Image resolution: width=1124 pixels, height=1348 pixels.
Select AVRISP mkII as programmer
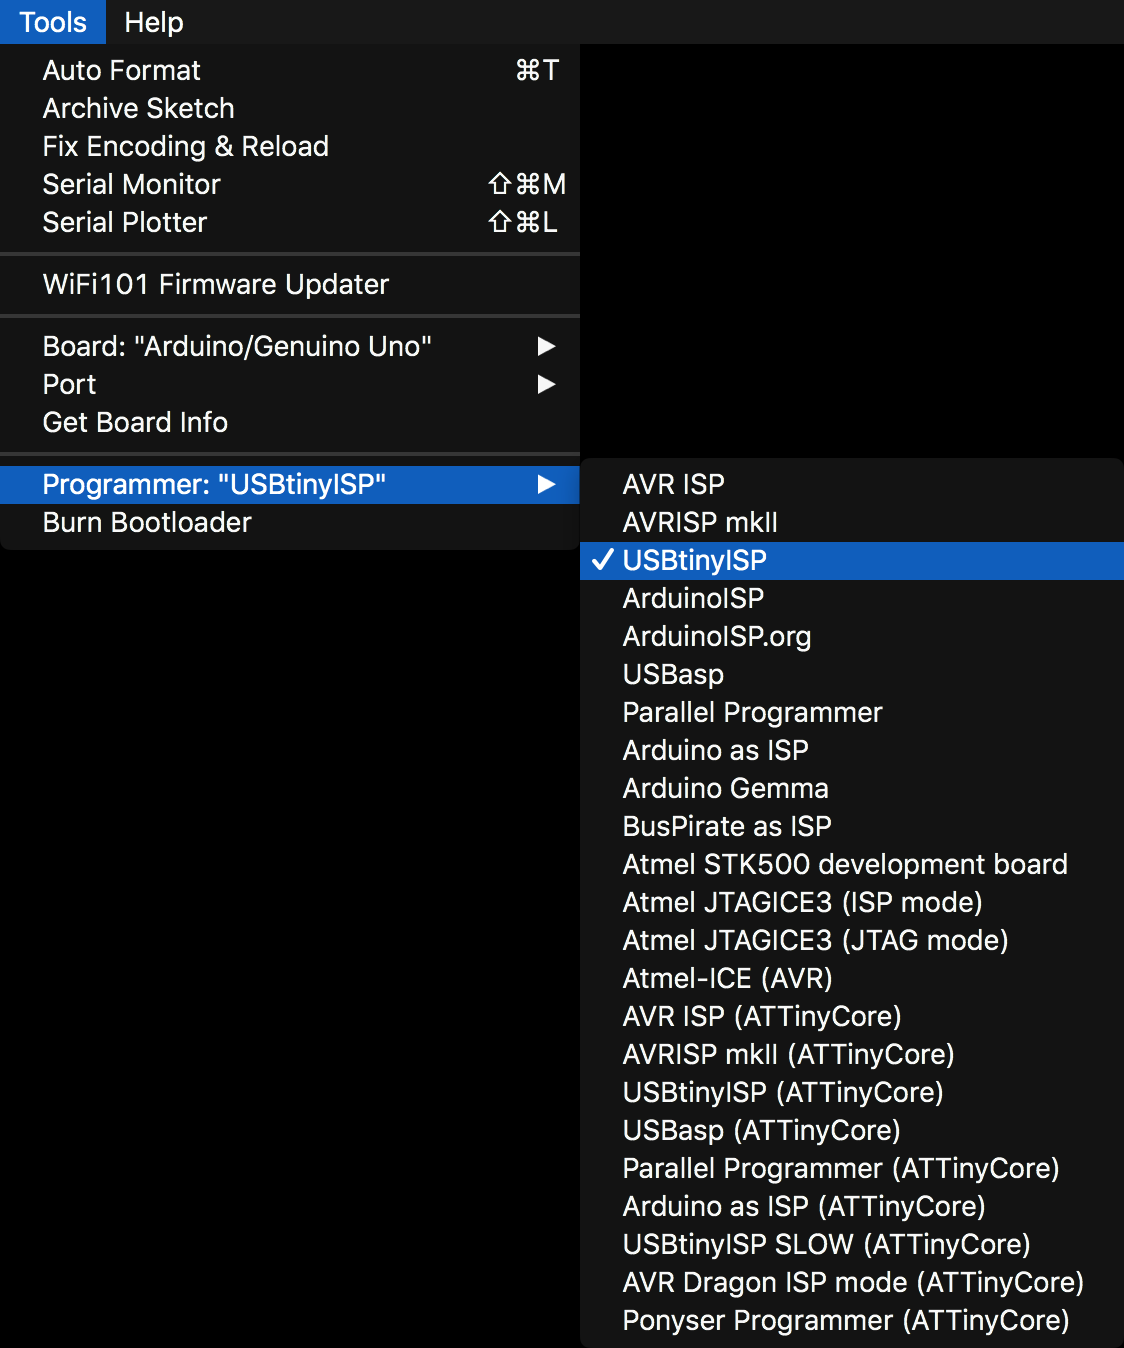tap(700, 522)
